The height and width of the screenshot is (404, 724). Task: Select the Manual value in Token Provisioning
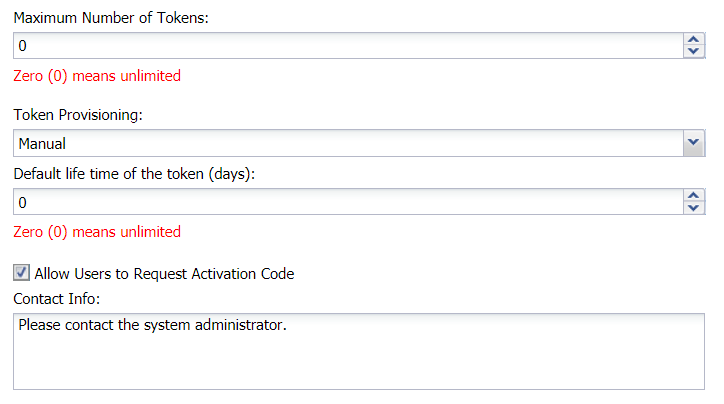coord(42,144)
